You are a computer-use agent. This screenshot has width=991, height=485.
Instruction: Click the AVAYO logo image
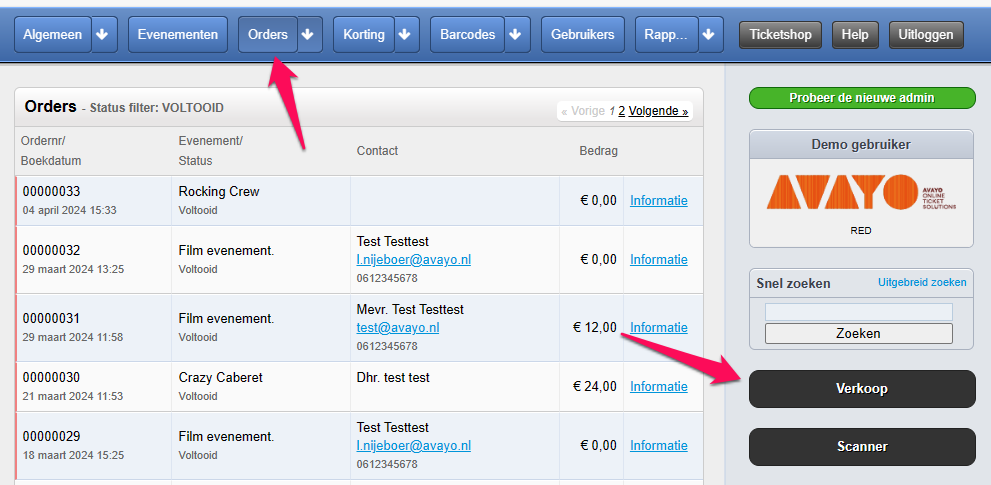pyautogui.click(x=861, y=192)
